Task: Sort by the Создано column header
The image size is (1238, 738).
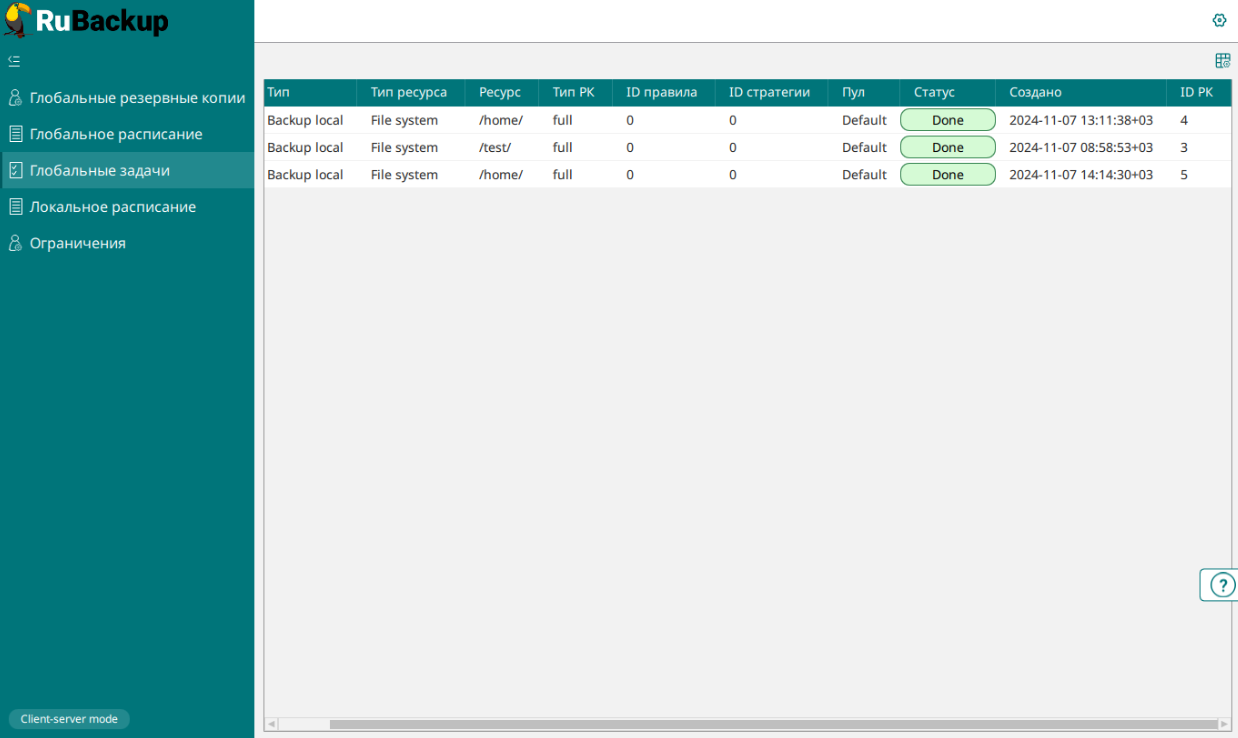Action: pyautogui.click(x=1035, y=92)
